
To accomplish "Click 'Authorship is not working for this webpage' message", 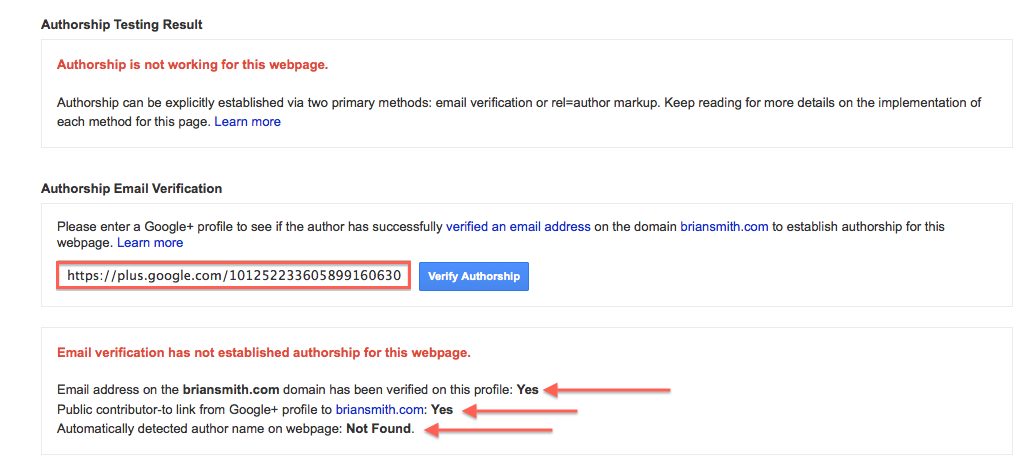I will (193, 65).
